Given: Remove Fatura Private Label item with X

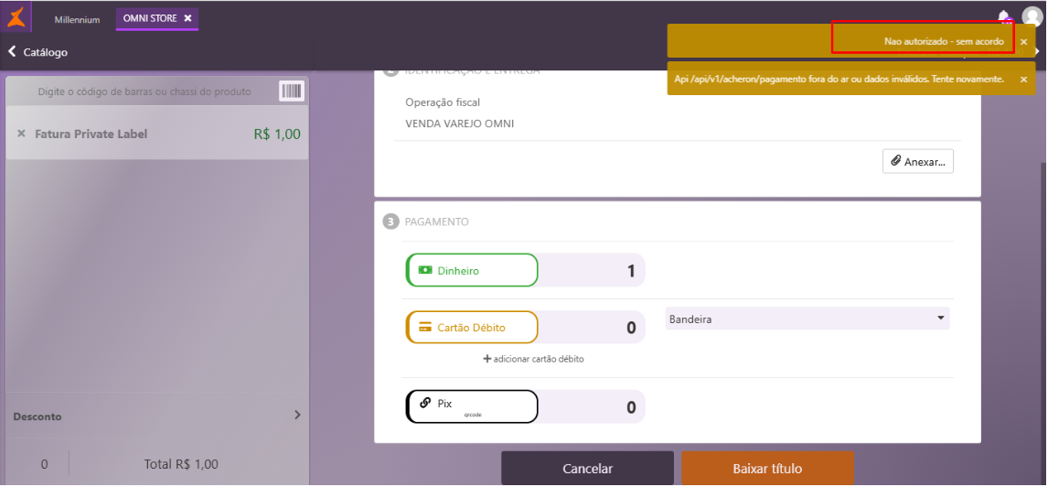Looking at the screenshot, I should 21,134.
